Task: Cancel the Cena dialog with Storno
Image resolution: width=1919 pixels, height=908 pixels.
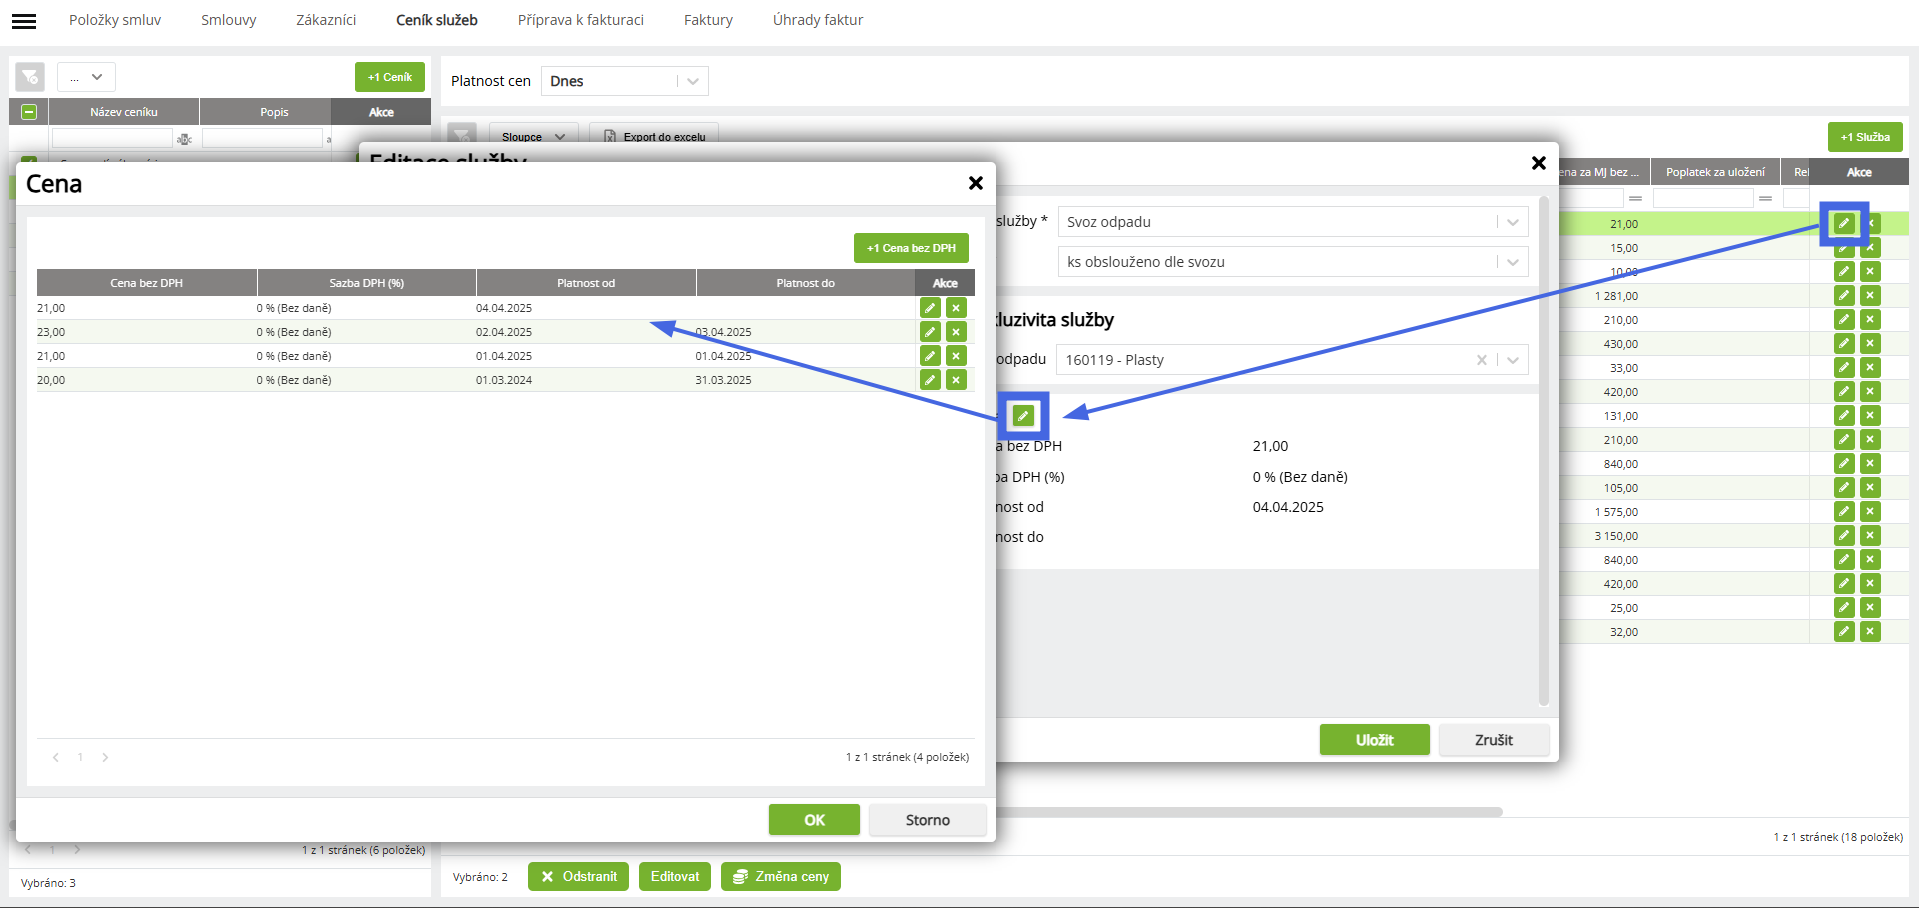Action: pos(928,820)
